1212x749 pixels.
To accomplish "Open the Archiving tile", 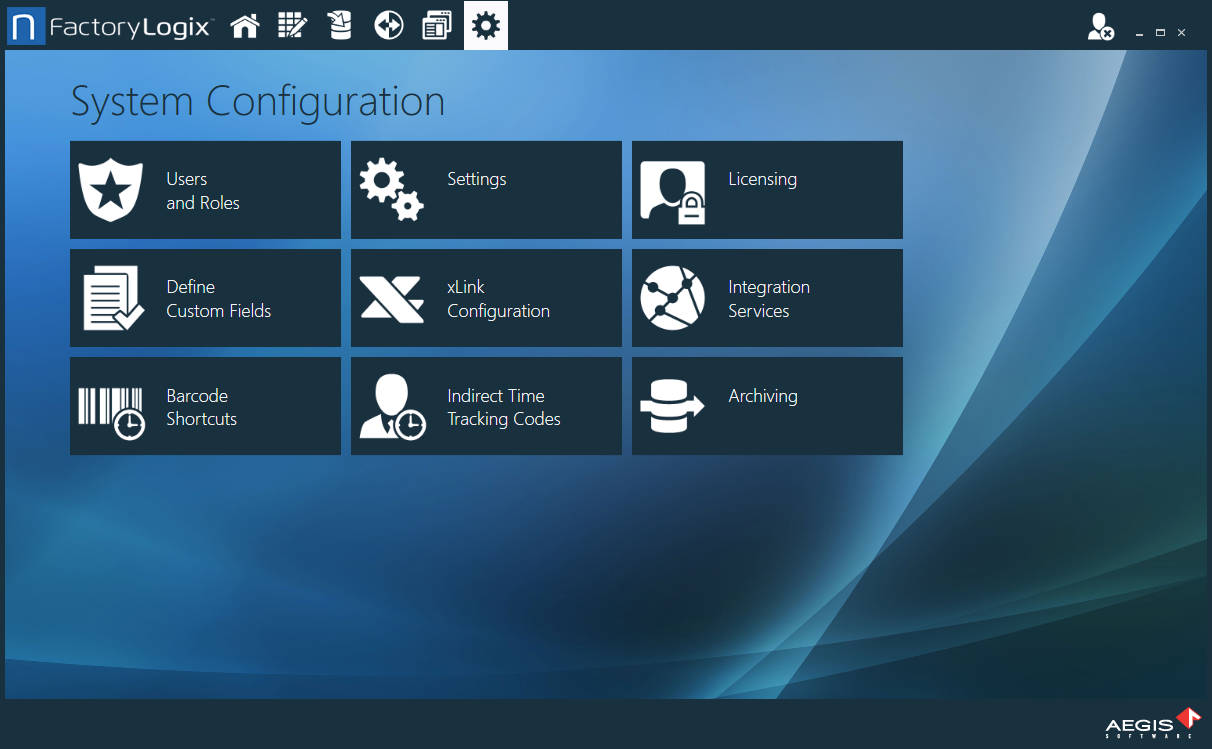I will 767,406.
